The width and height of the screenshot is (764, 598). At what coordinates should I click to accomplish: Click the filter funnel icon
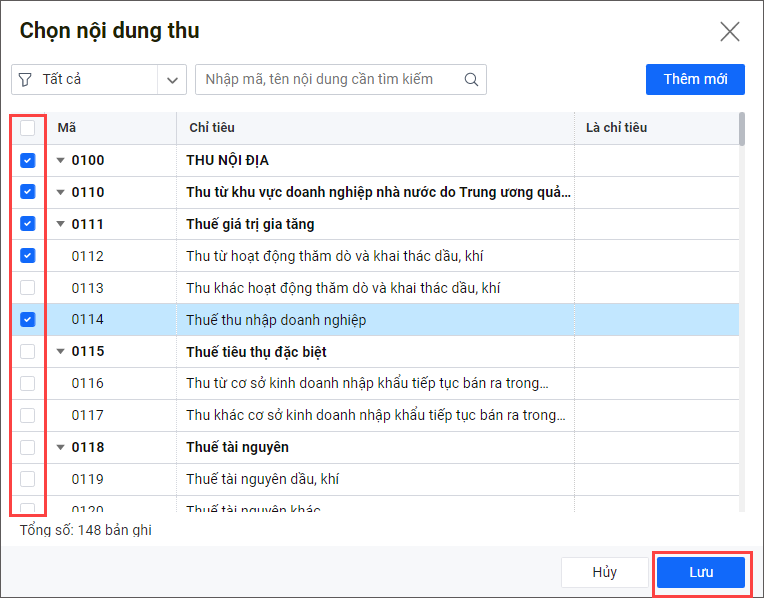(25, 79)
